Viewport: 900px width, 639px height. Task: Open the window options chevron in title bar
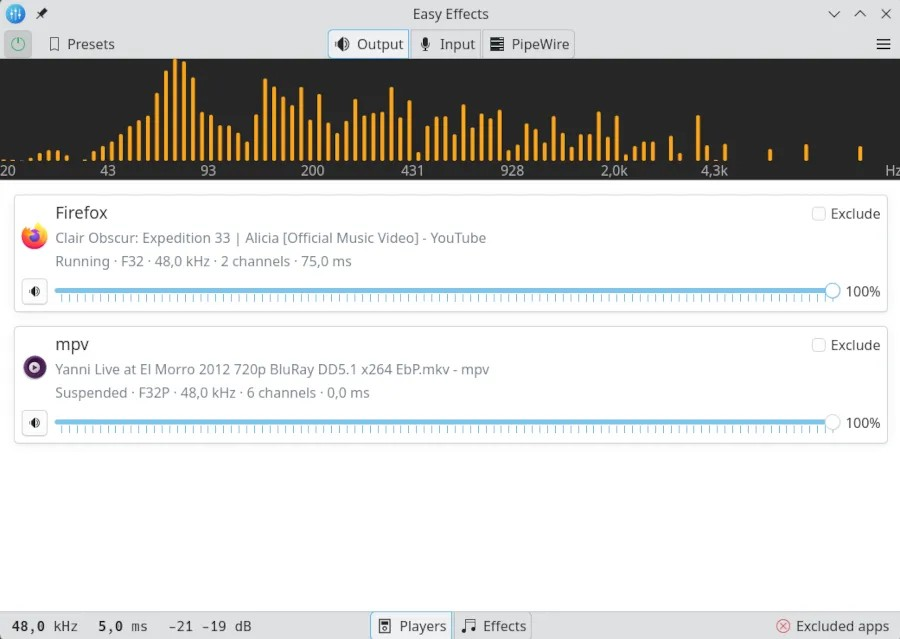coord(835,14)
